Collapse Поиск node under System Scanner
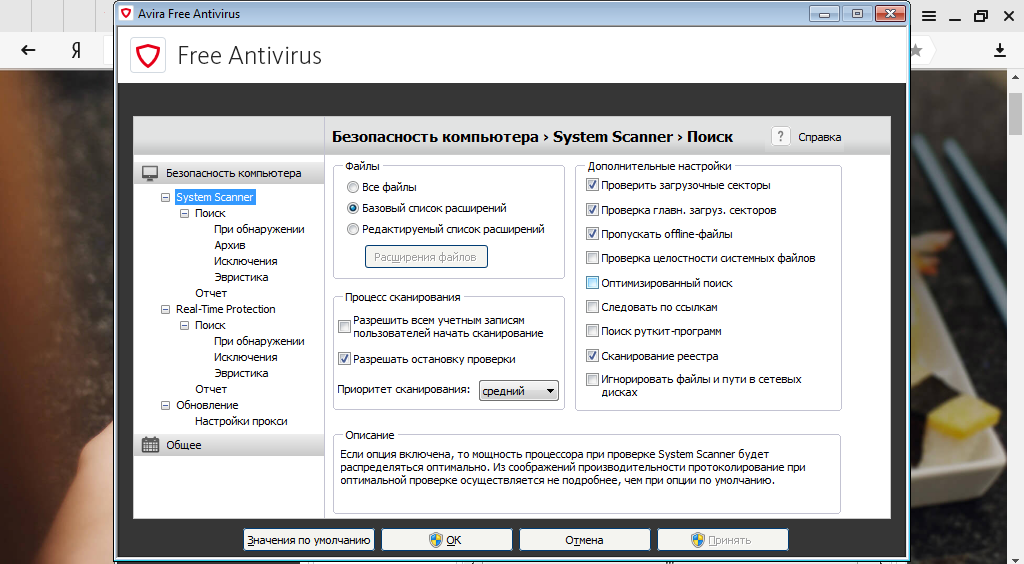Screen dimensions: 1024x564 (184, 213)
